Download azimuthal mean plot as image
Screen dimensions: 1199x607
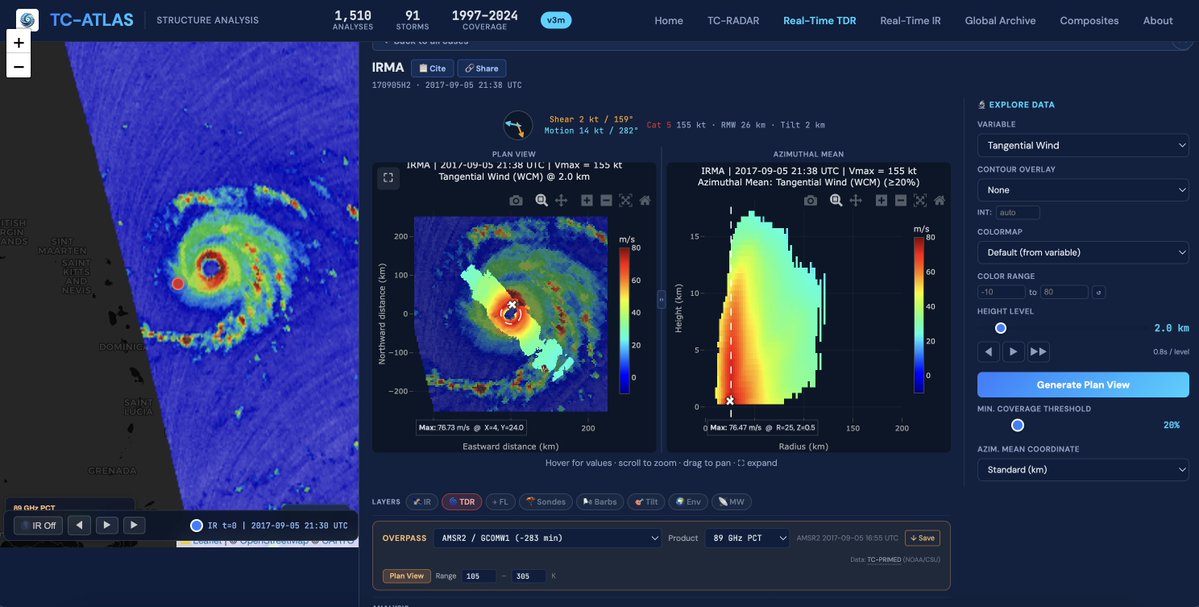[811, 200]
